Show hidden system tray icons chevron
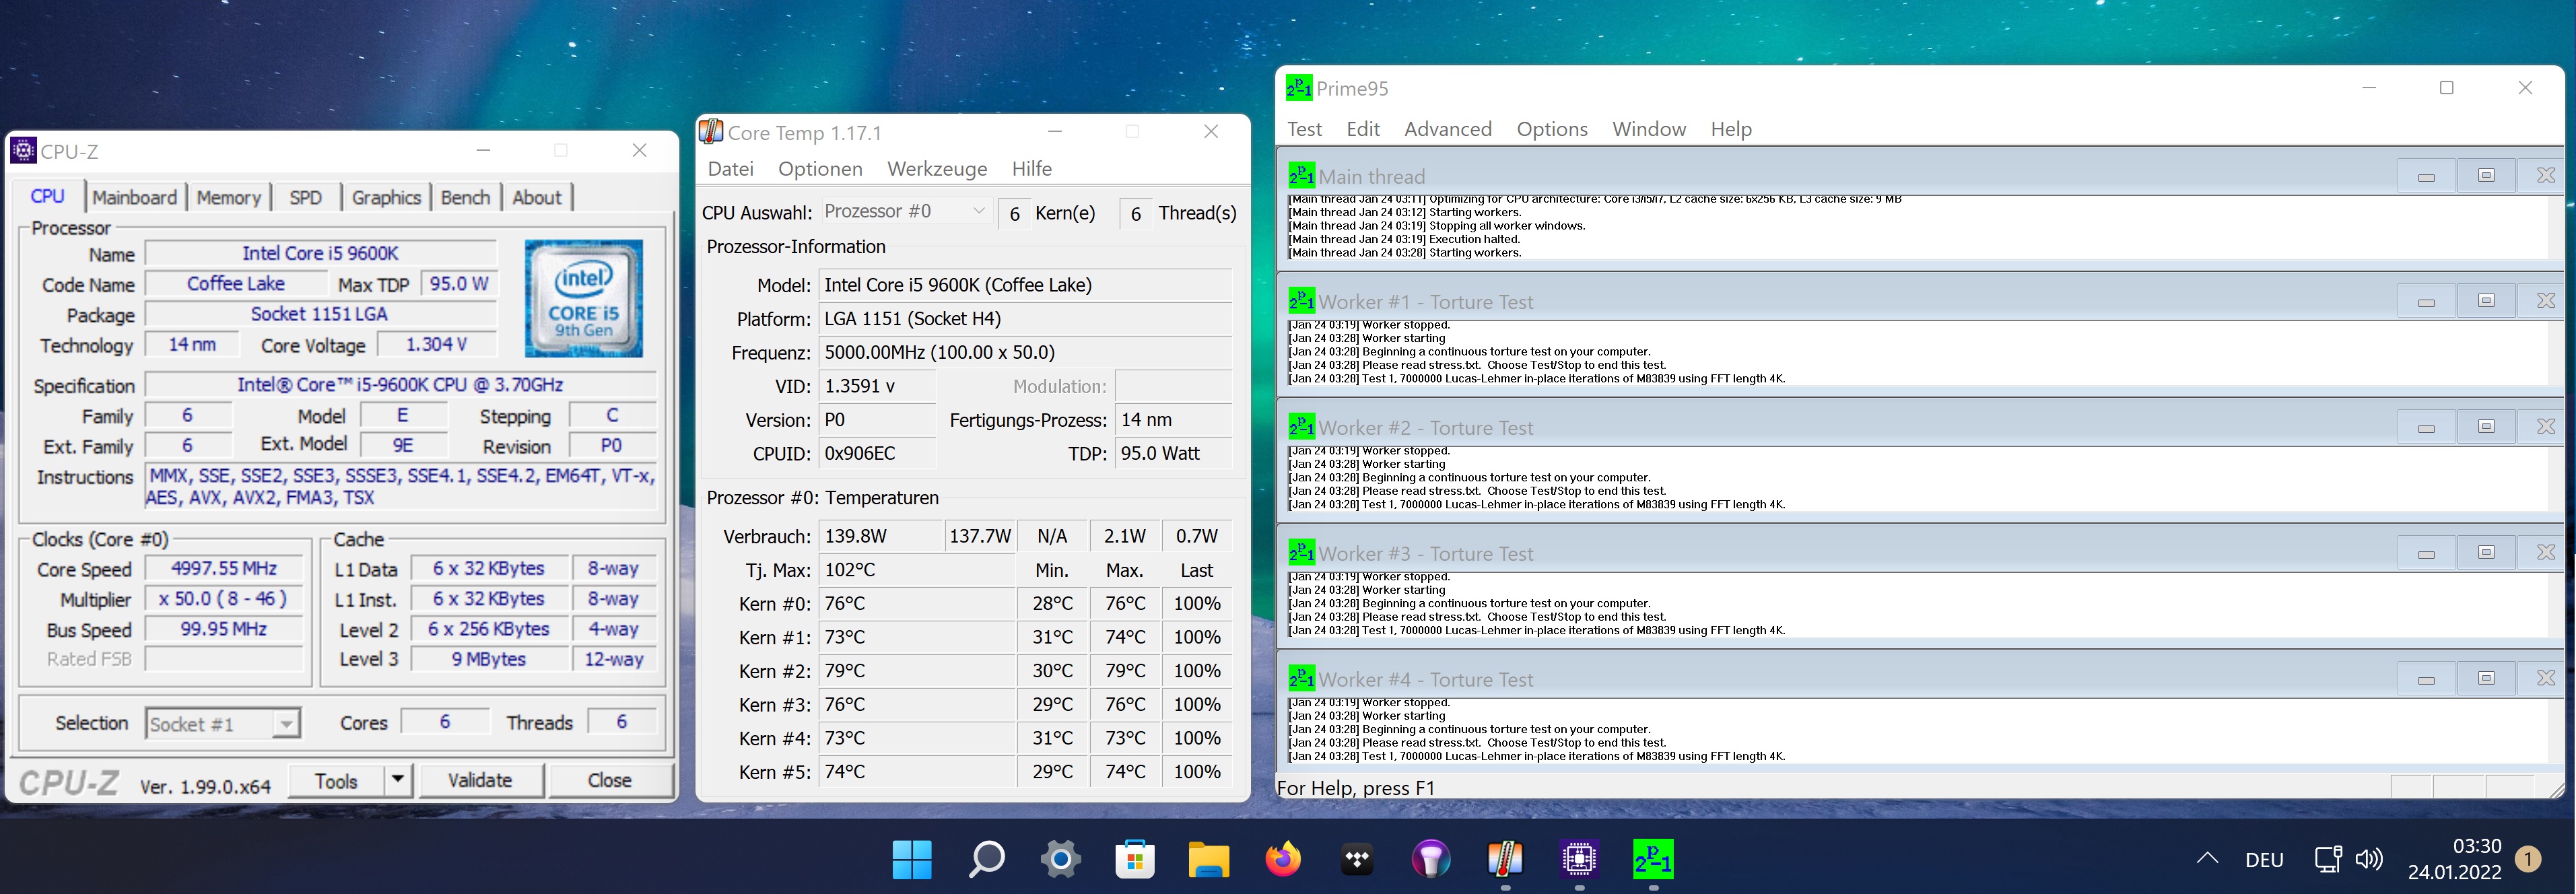This screenshot has height=894, width=2576. [x=2208, y=859]
